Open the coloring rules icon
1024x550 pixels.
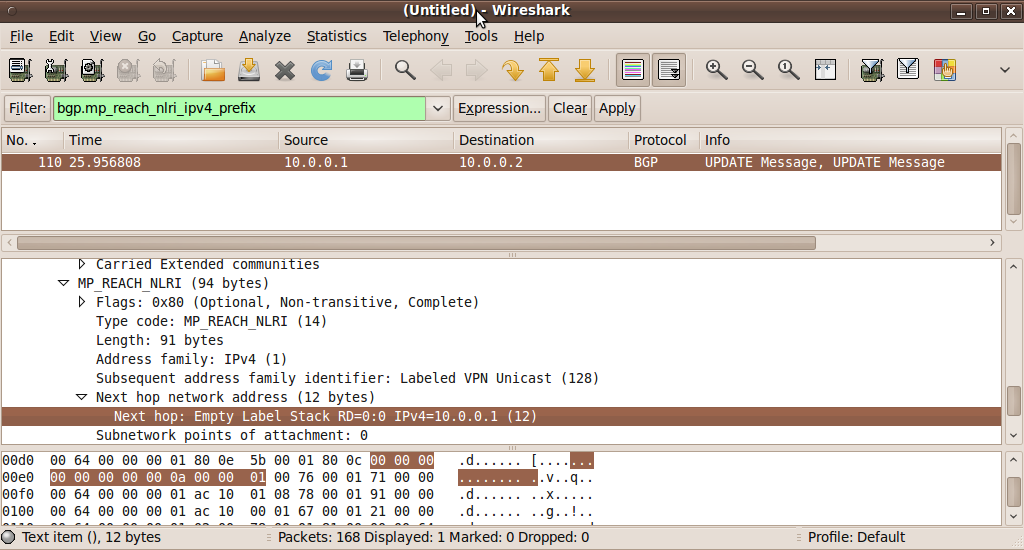click(x=945, y=70)
